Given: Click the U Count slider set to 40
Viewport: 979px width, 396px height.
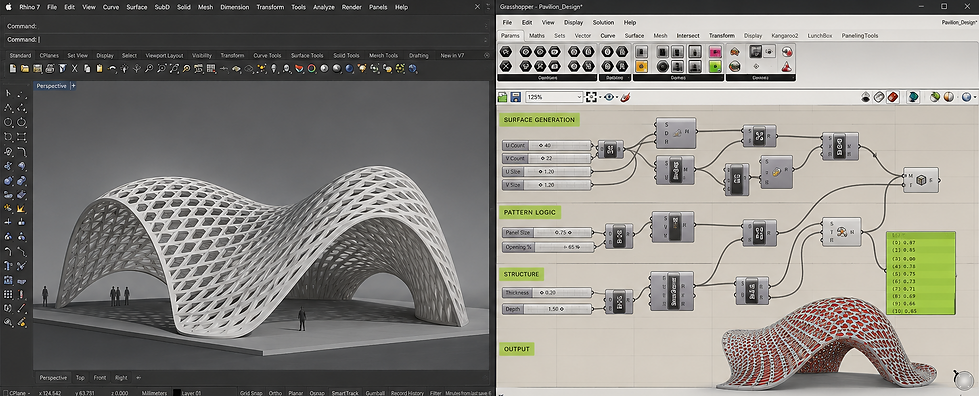Looking at the screenshot, I should click(547, 146).
